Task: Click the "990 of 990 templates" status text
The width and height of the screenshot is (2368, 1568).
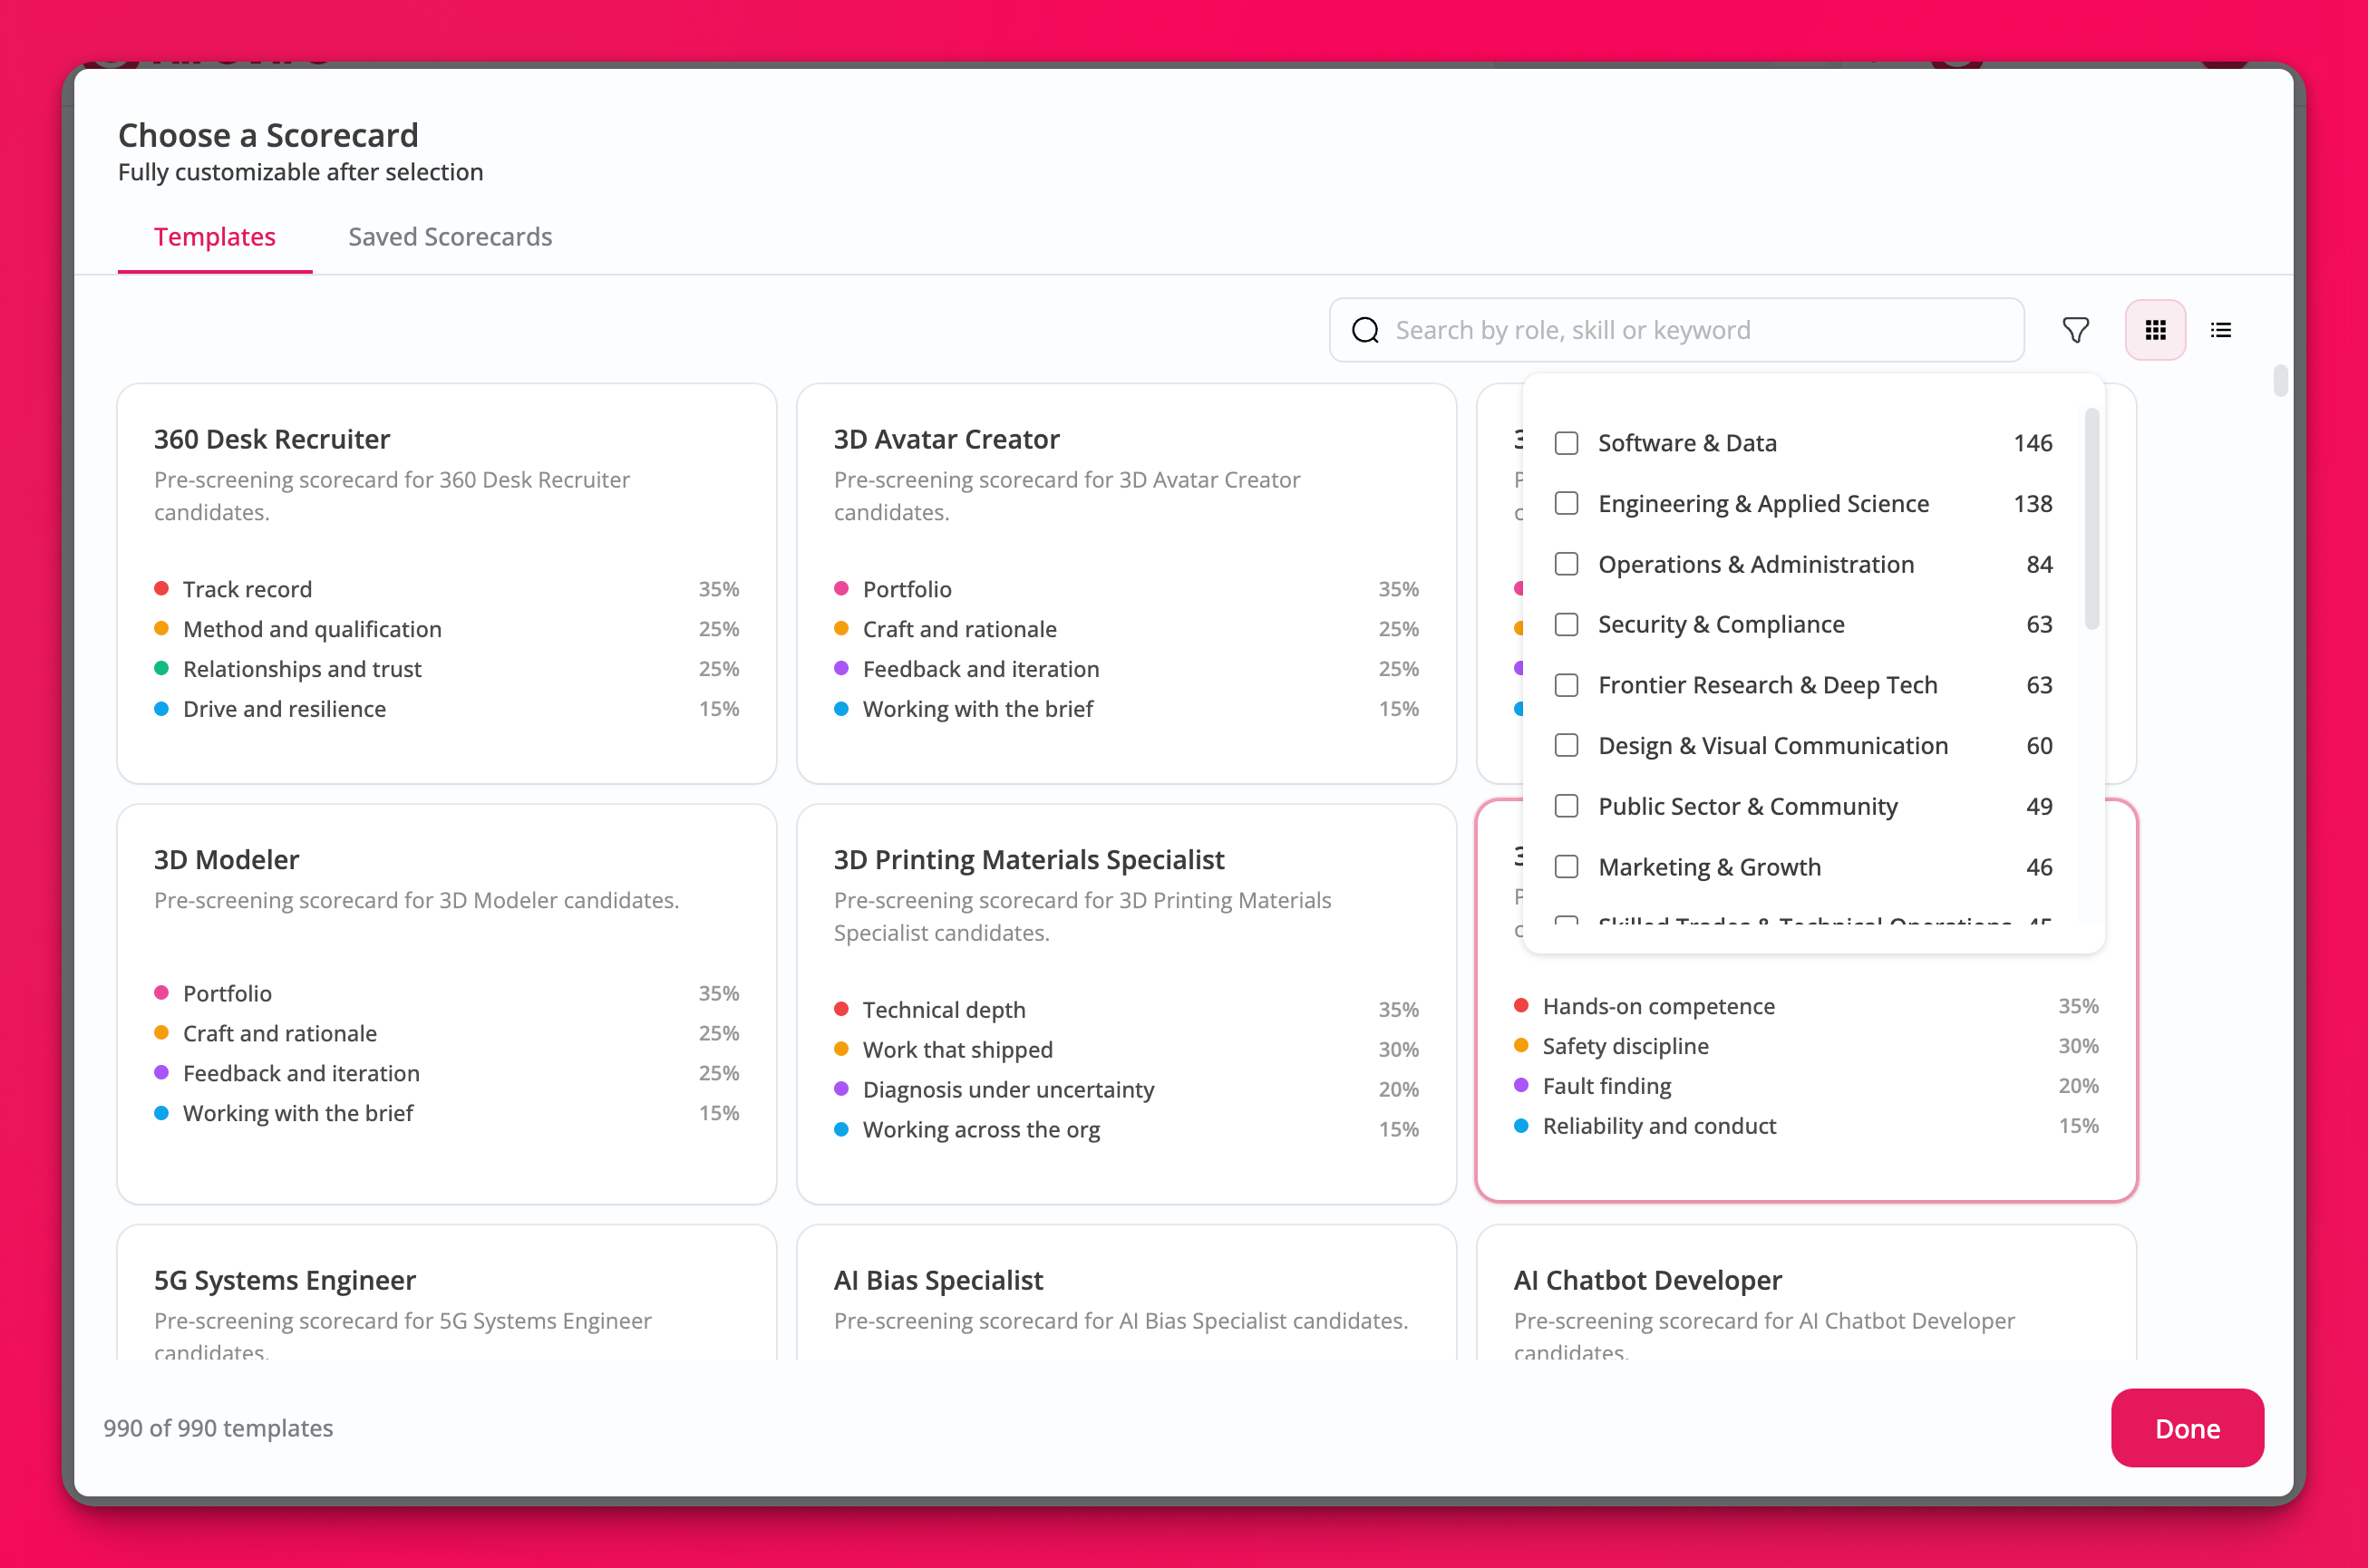Action: click(218, 1428)
